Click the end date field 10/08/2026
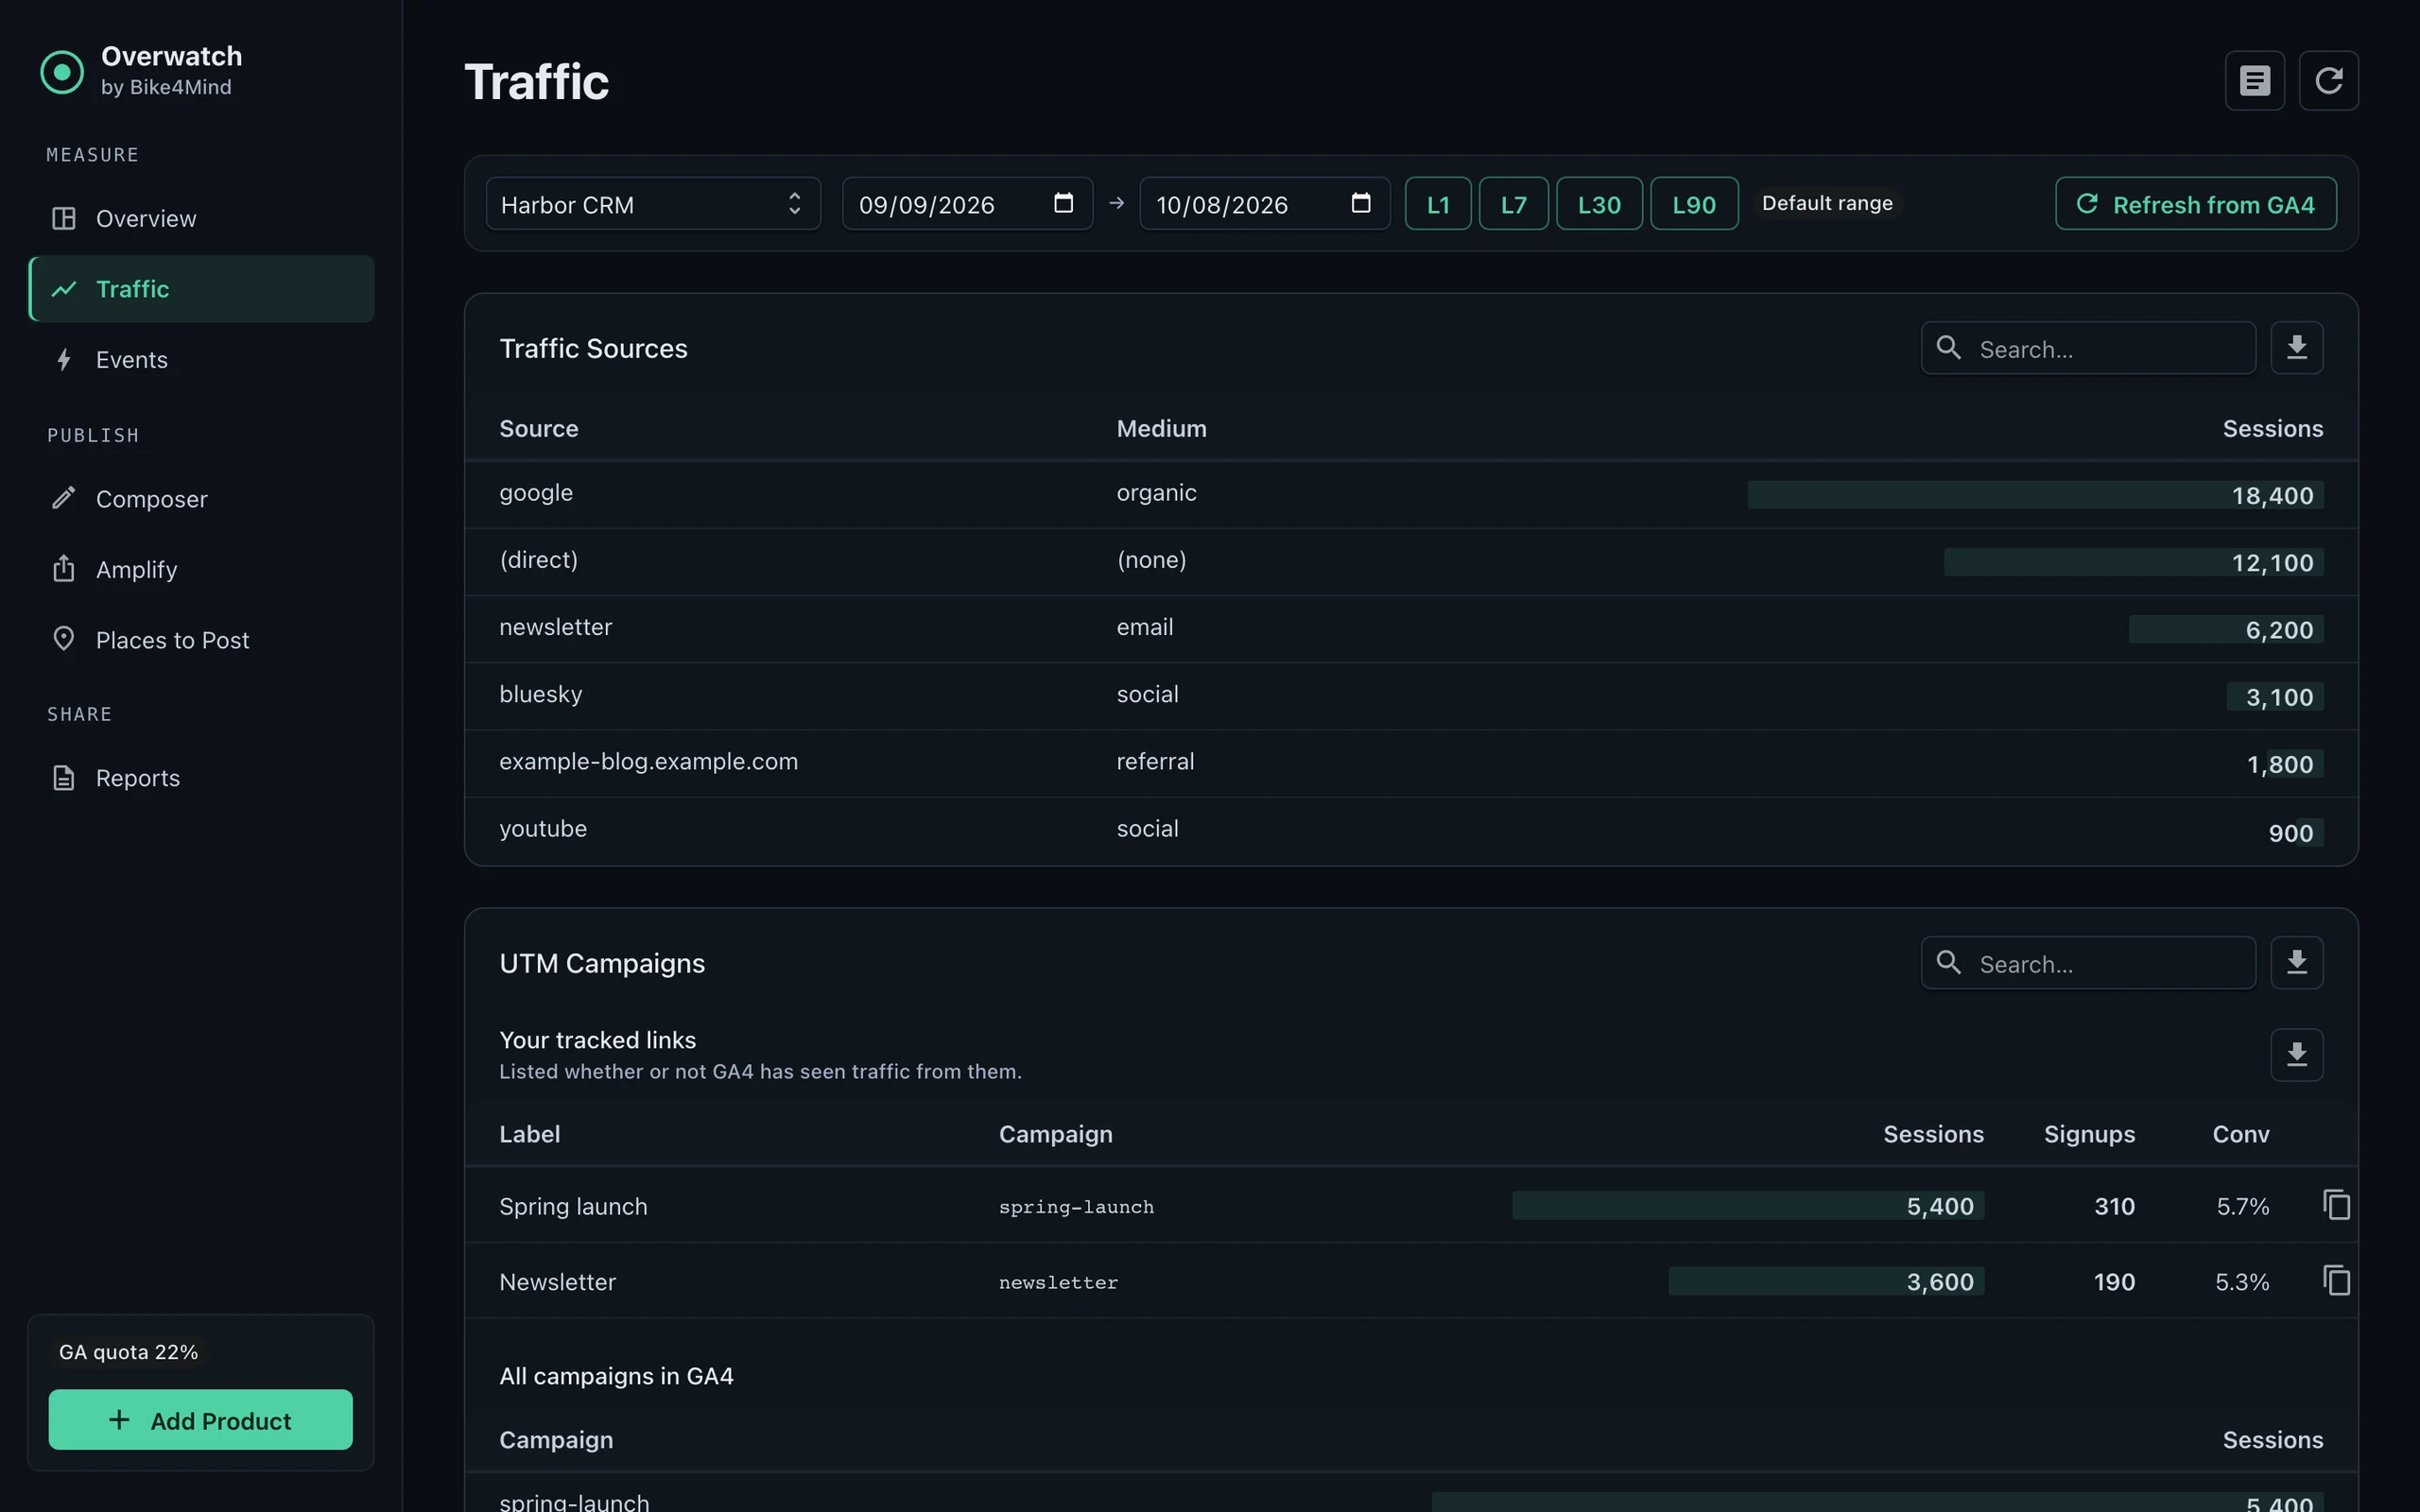Viewport: 2420px width, 1512px height. click(x=1264, y=204)
